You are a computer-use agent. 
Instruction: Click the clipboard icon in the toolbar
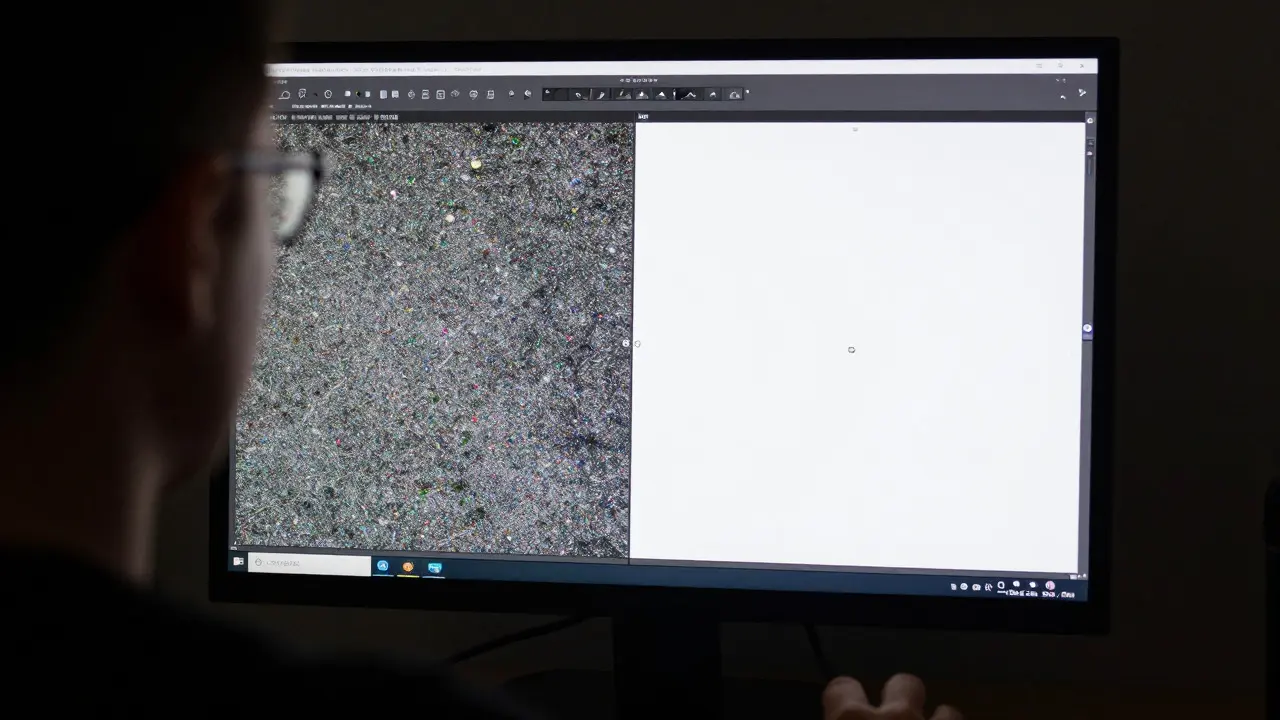click(x=490, y=94)
